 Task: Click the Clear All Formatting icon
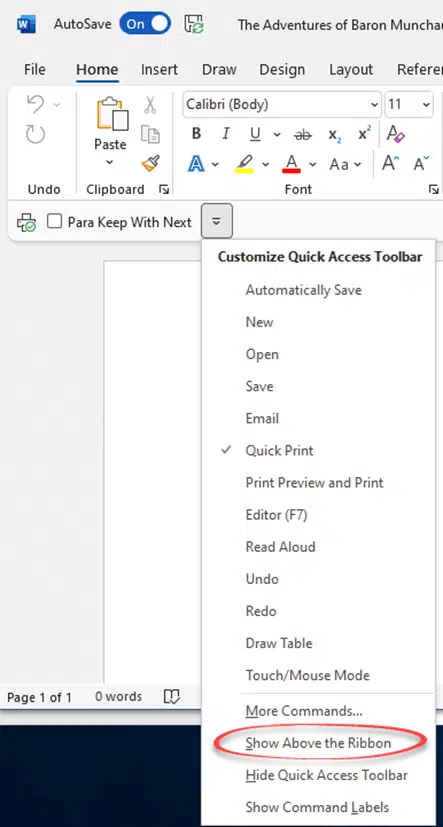396,134
